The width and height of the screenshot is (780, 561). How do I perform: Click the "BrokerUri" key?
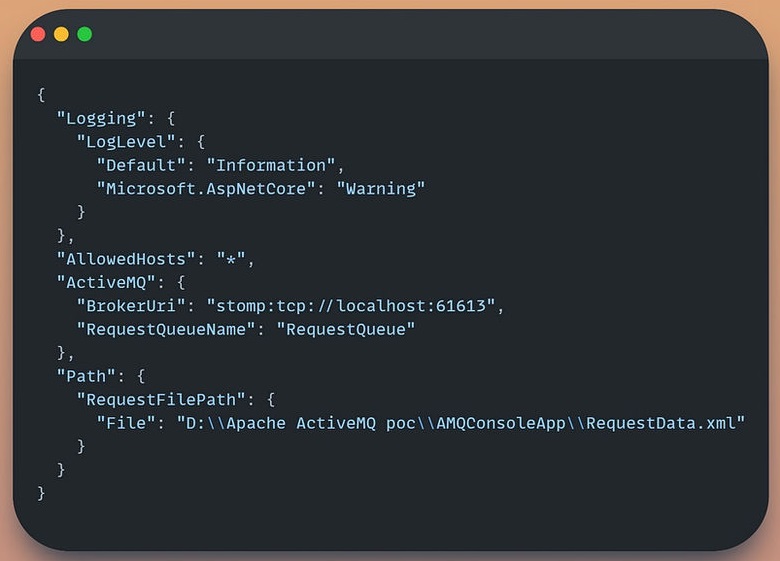pyautogui.click(x=131, y=306)
